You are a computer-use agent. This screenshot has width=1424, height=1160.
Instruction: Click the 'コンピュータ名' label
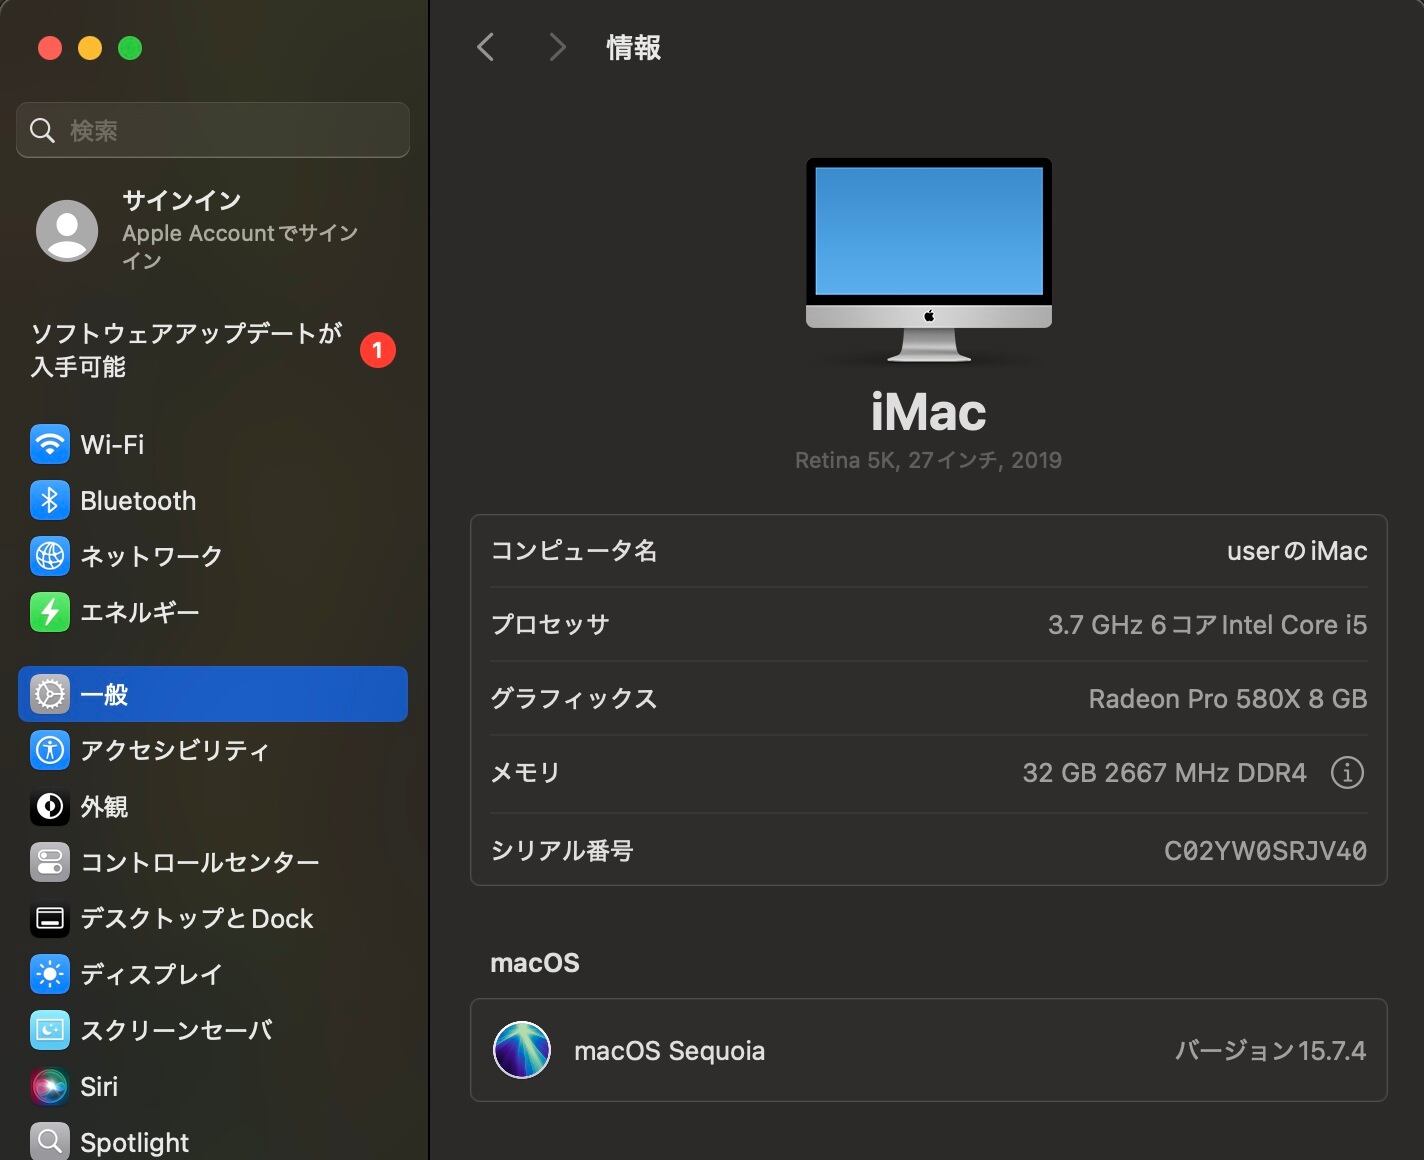[574, 551]
